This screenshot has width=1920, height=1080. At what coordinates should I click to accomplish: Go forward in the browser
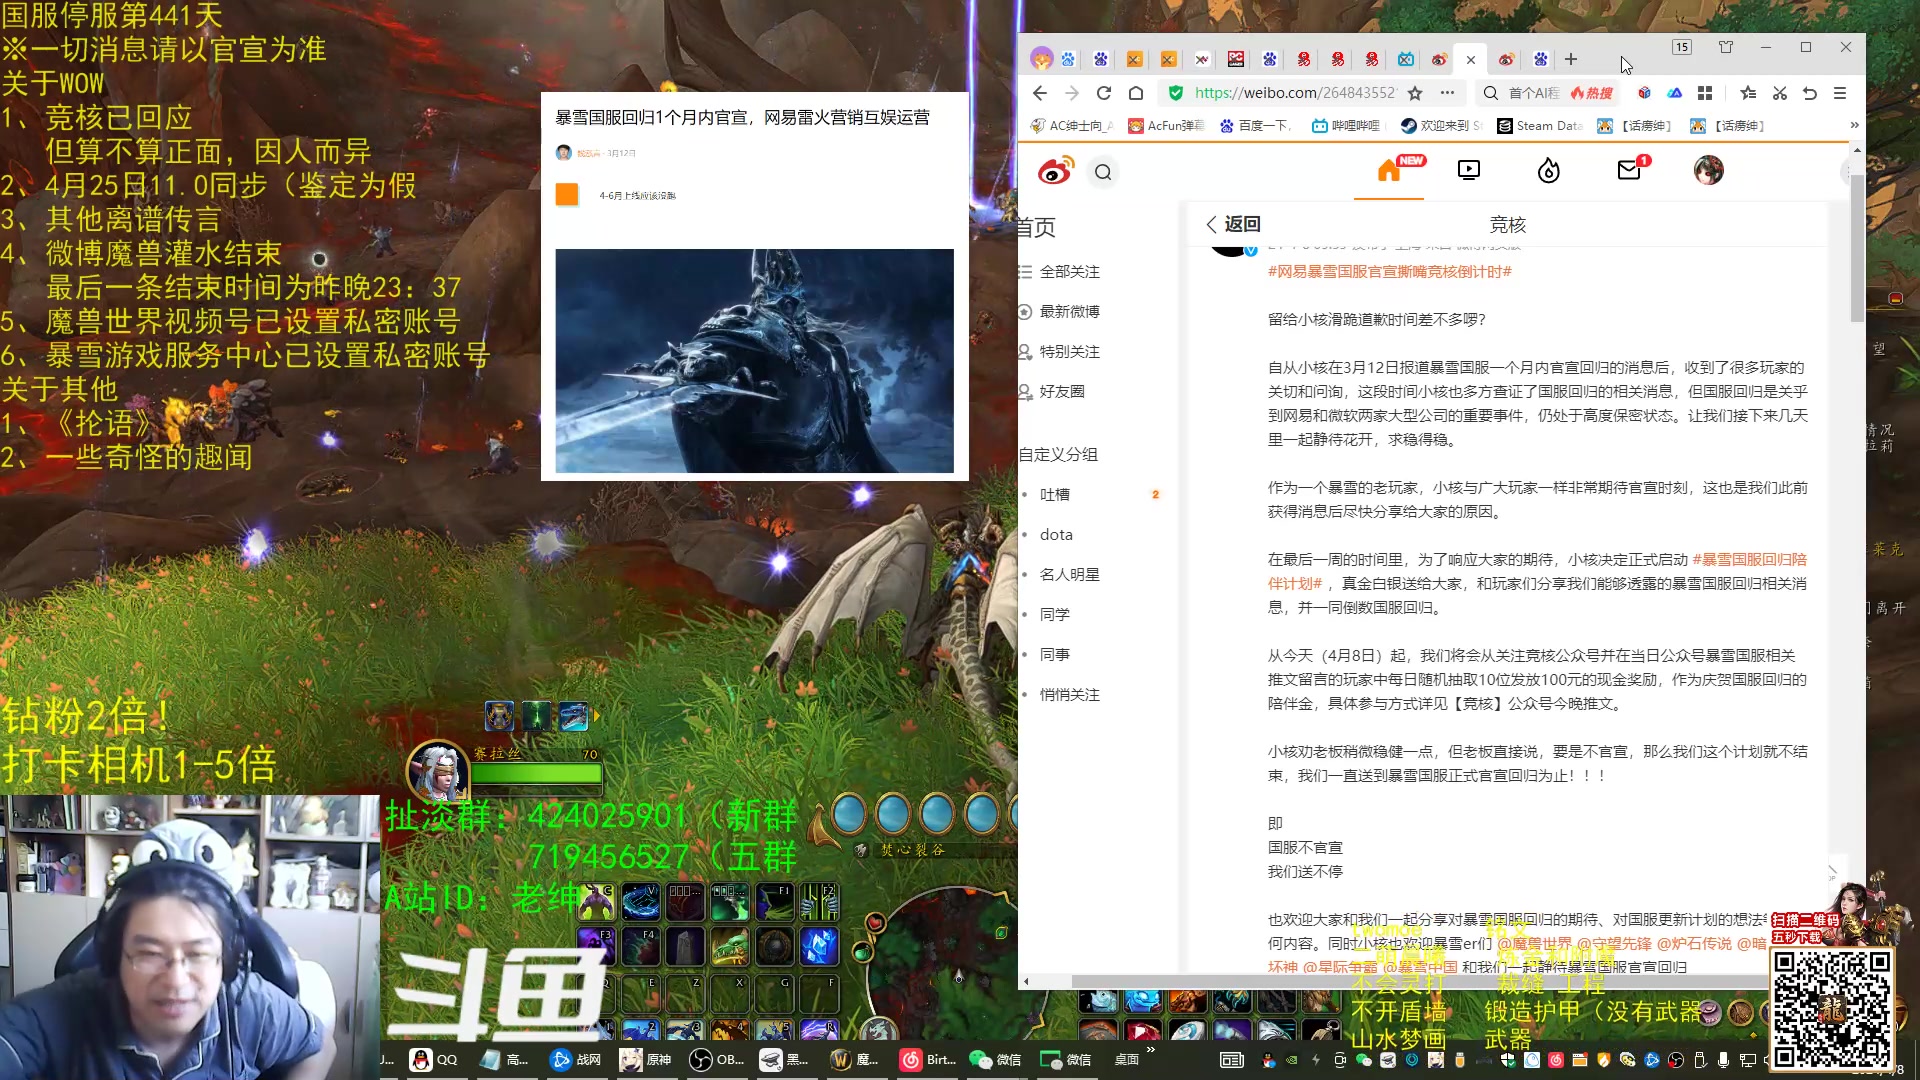pyautogui.click(x=1072, y=93)
